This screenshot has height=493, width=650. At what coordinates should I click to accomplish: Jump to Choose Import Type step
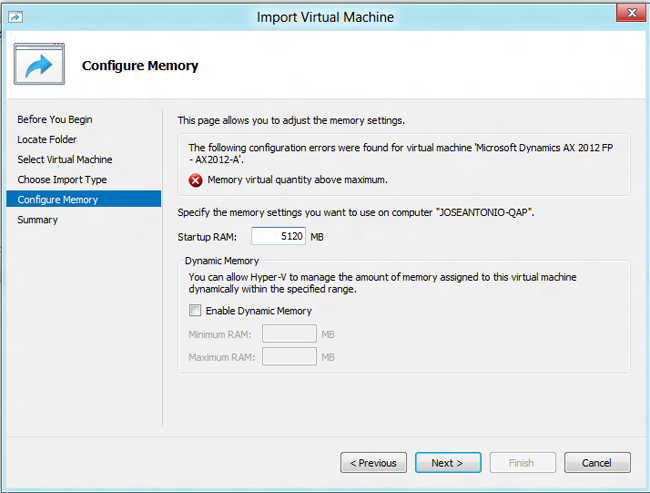coord(62,180)
